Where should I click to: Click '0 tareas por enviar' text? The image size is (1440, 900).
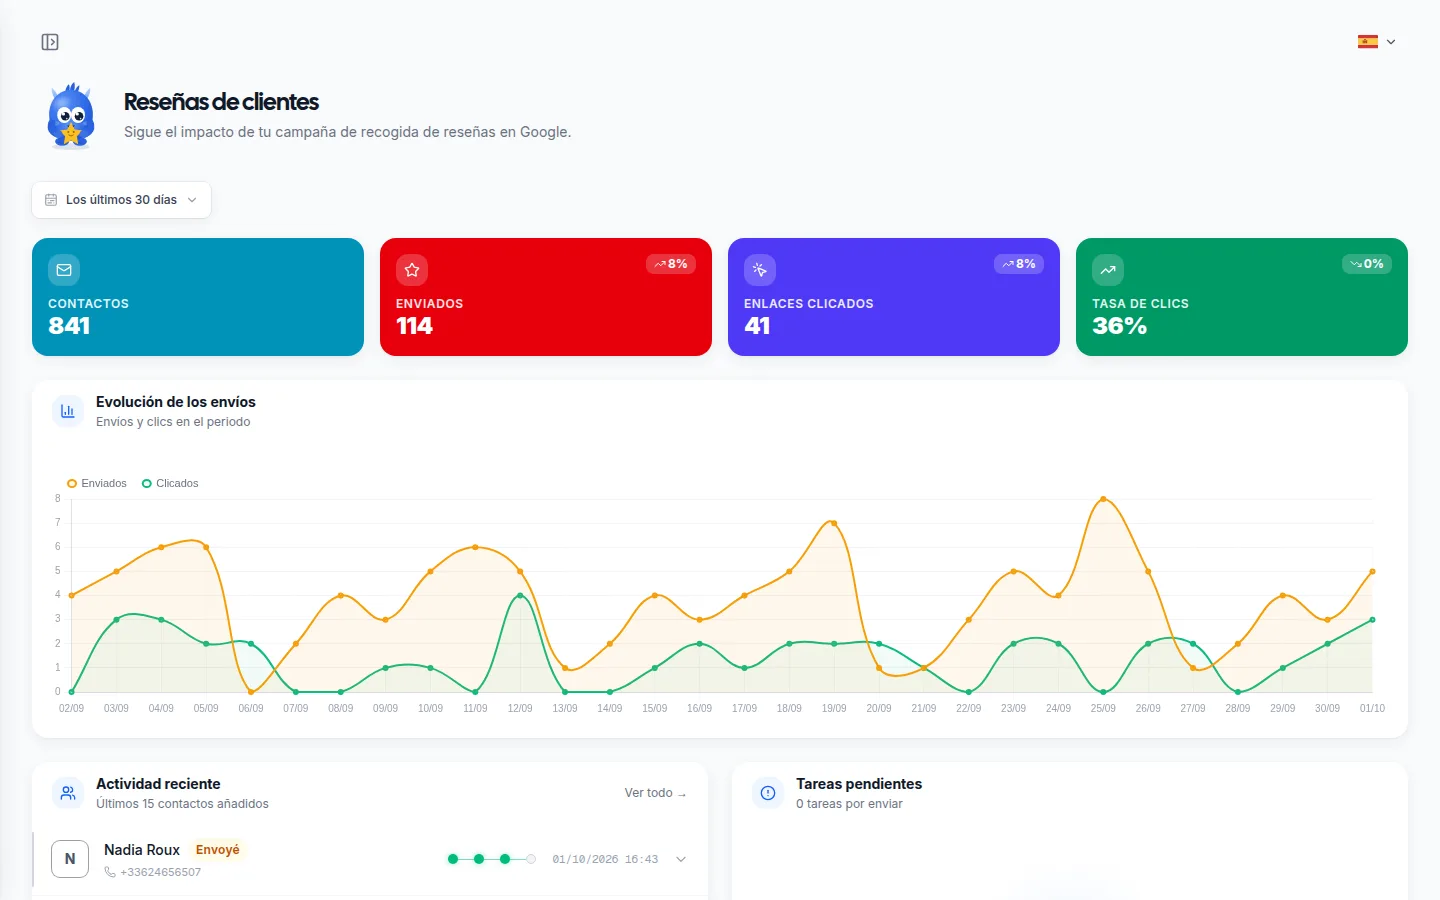pos(849,804)
